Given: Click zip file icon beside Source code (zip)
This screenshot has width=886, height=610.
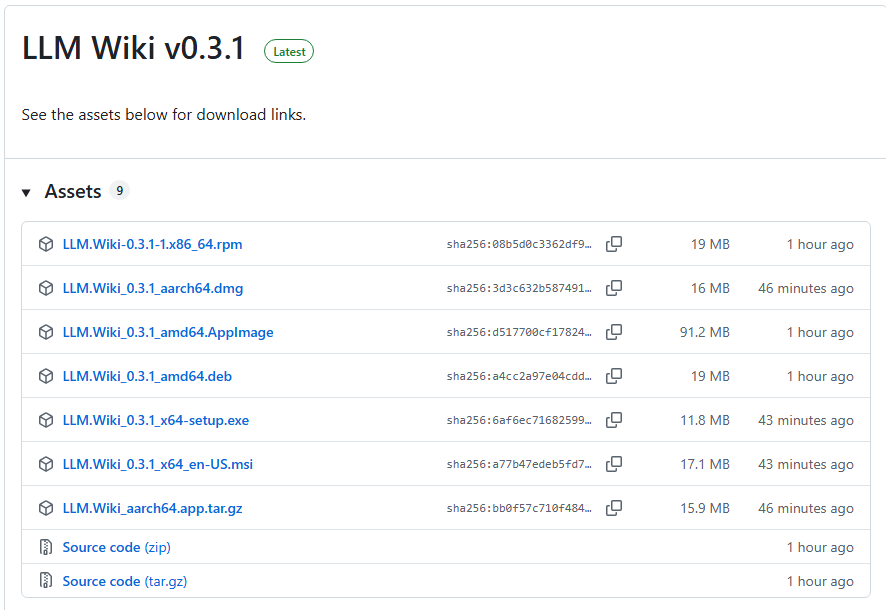Looking at the screenshot, I should (46, 547).
